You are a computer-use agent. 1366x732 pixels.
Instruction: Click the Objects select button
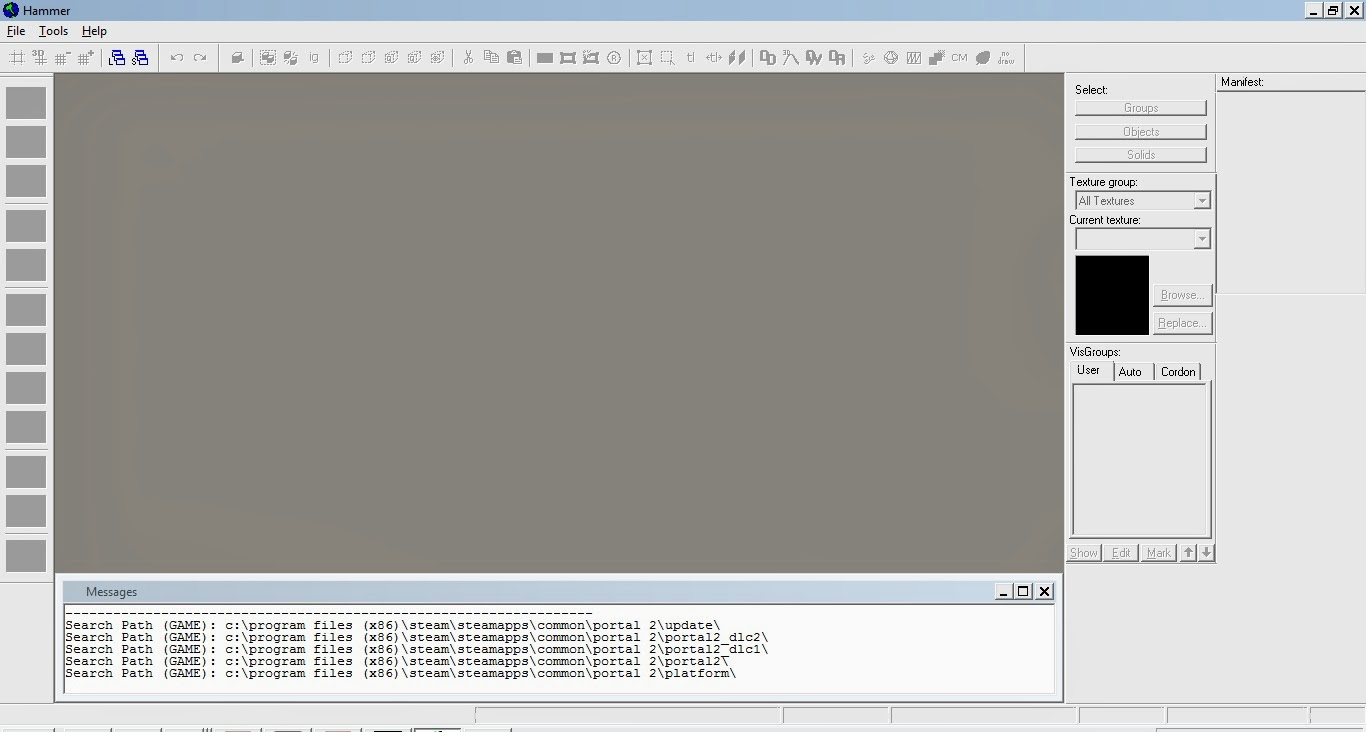(1140, 131)
